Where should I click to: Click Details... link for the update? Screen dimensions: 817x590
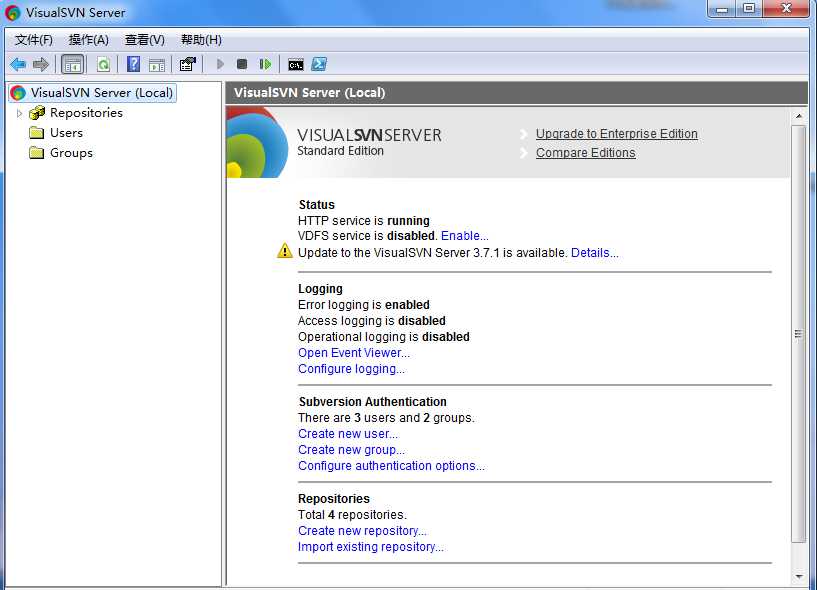tap(595, 253)
